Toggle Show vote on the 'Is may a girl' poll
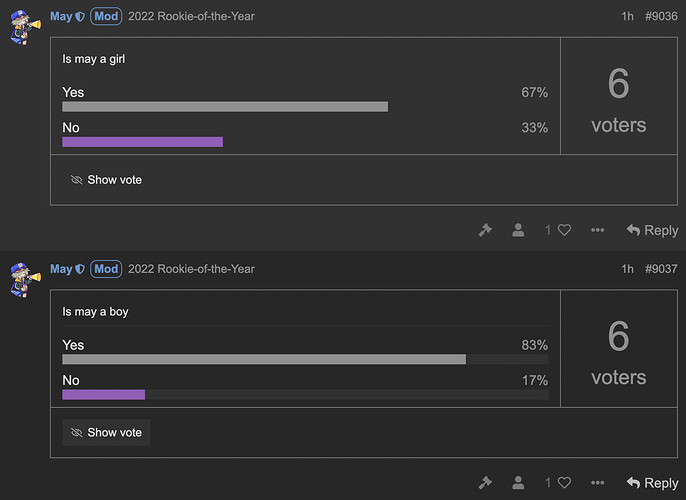The height and width of the screenshot is (500, 686). click(x=106, y=180)
